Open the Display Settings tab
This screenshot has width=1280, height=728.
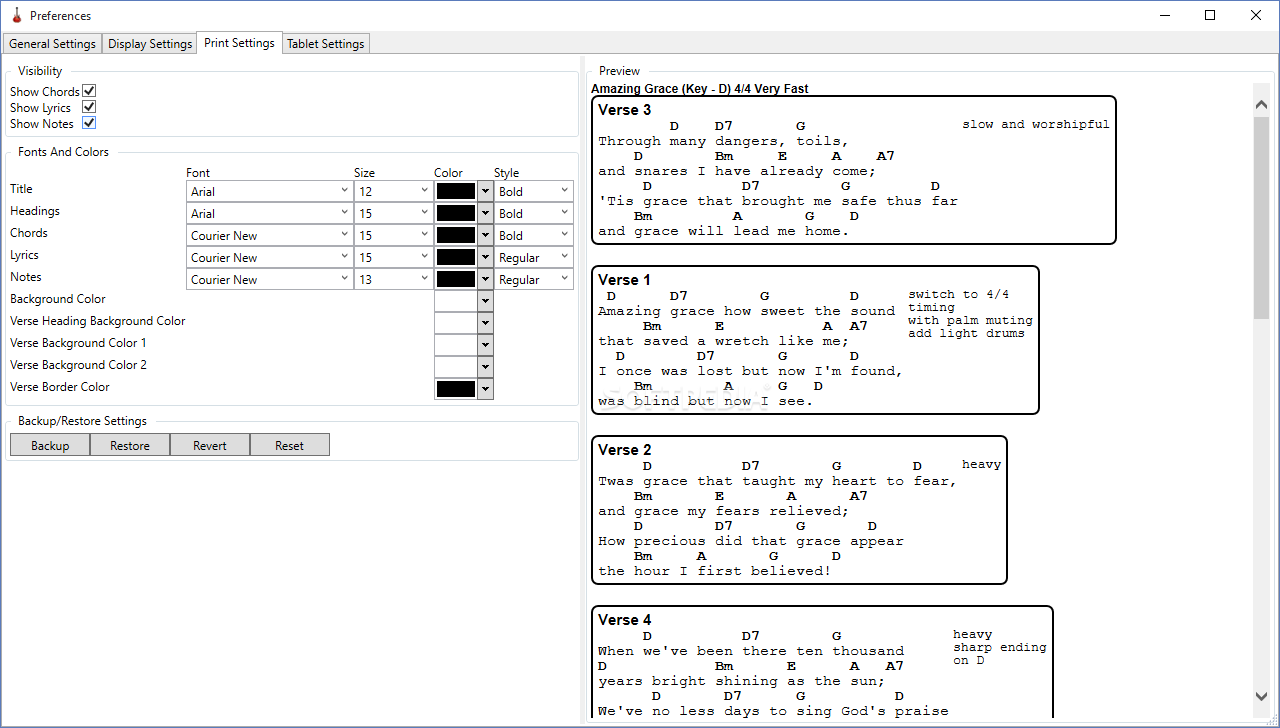click(x=150, y=44)
